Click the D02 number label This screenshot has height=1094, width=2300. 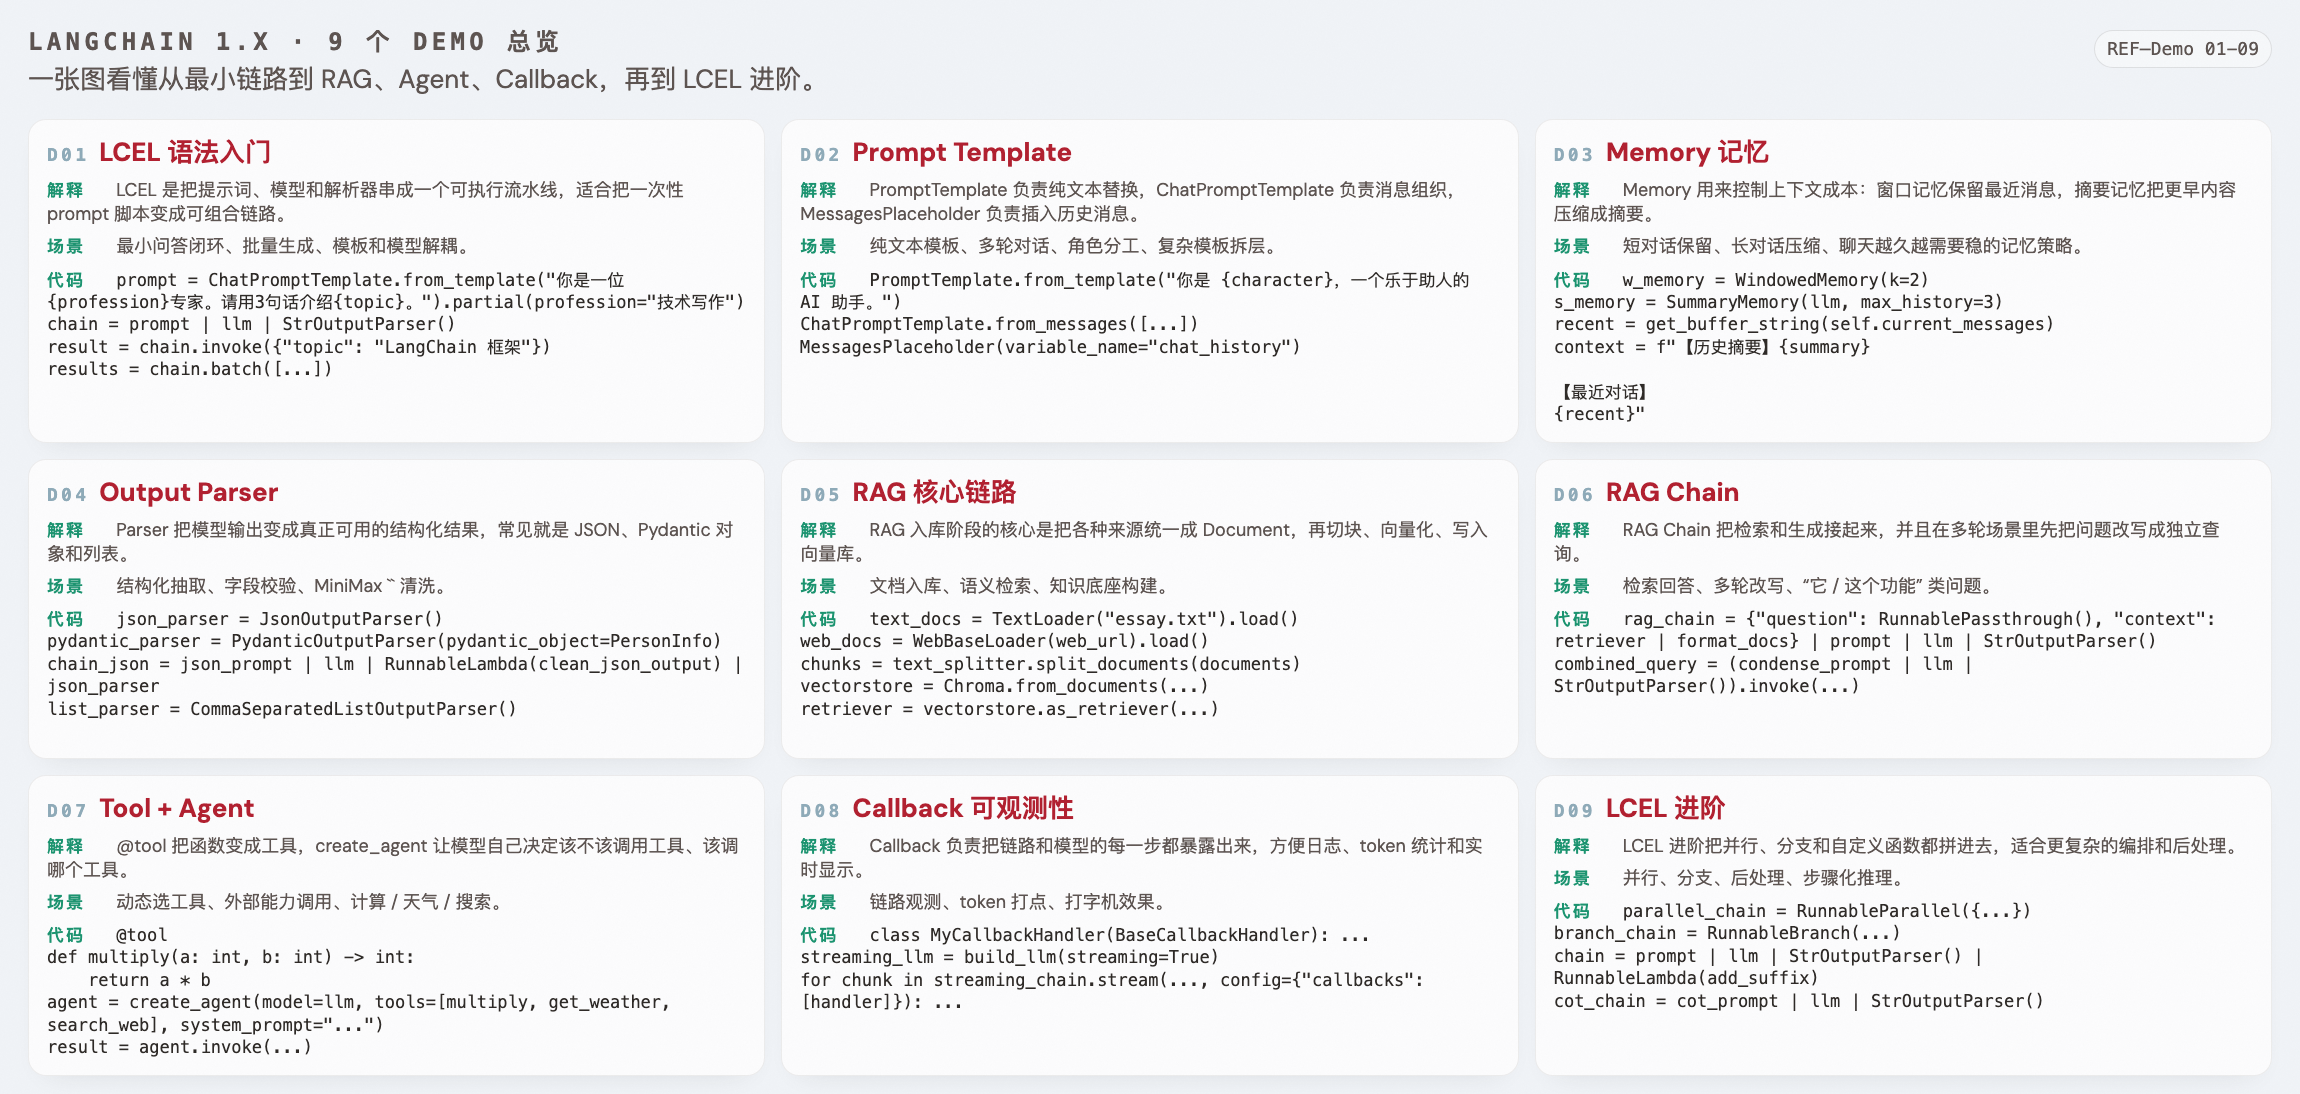pyautogui.click(x=819, y=155)
